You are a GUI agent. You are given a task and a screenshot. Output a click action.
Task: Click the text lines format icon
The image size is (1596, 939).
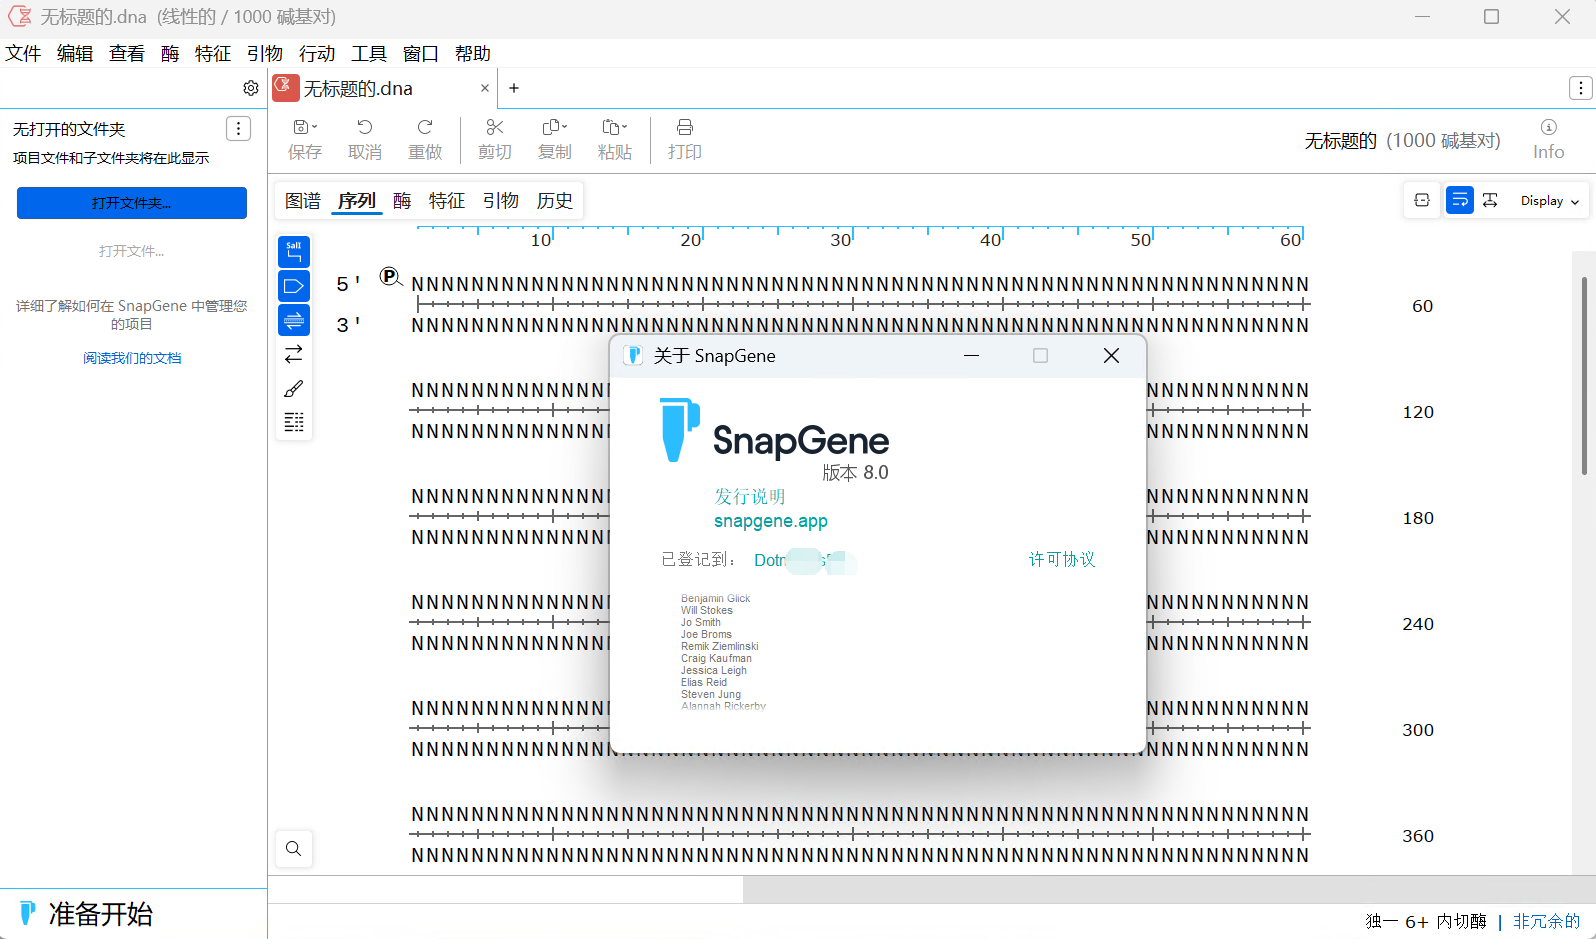click(294, 422)
